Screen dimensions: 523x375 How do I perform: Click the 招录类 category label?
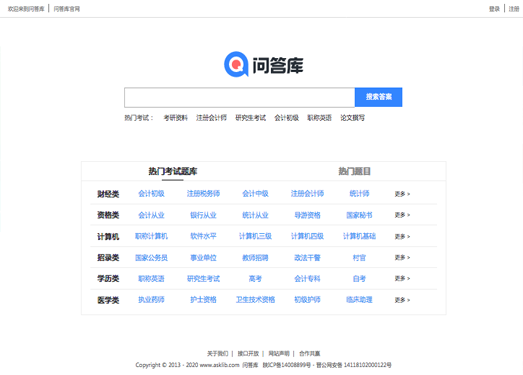point(108,258)
